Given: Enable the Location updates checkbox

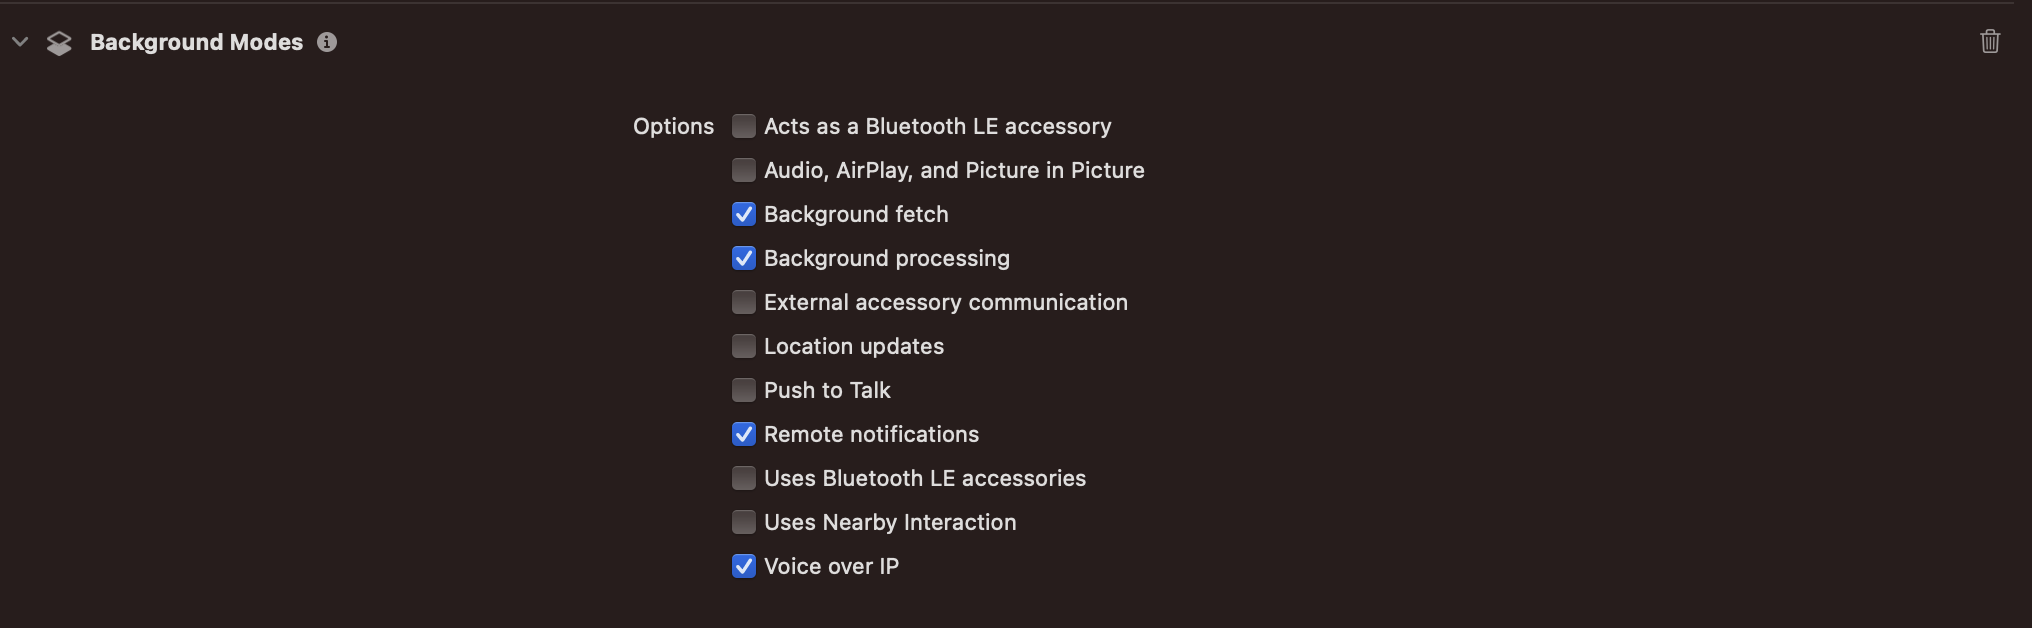Looking at the screenshot, I should pos(744,346).
